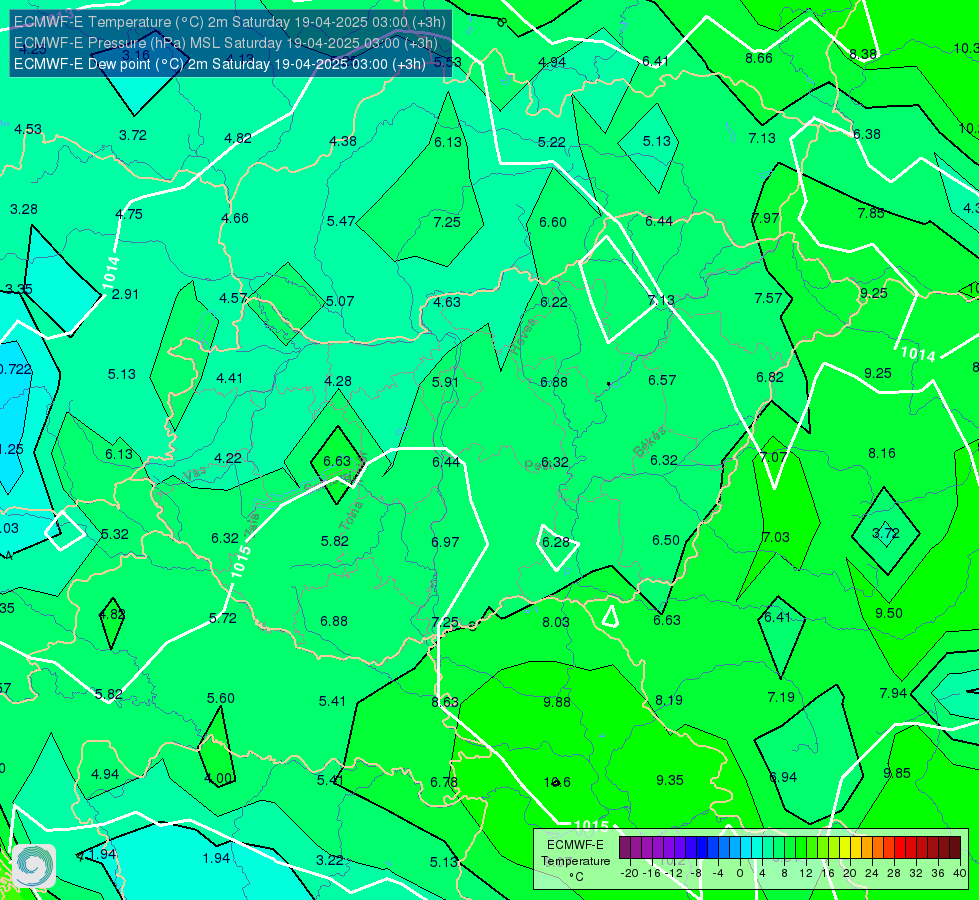Image resolution: width=979 pixels, height=900 pixels.
Task: Click the 5.72 temperature value
Action: point(222,618)
